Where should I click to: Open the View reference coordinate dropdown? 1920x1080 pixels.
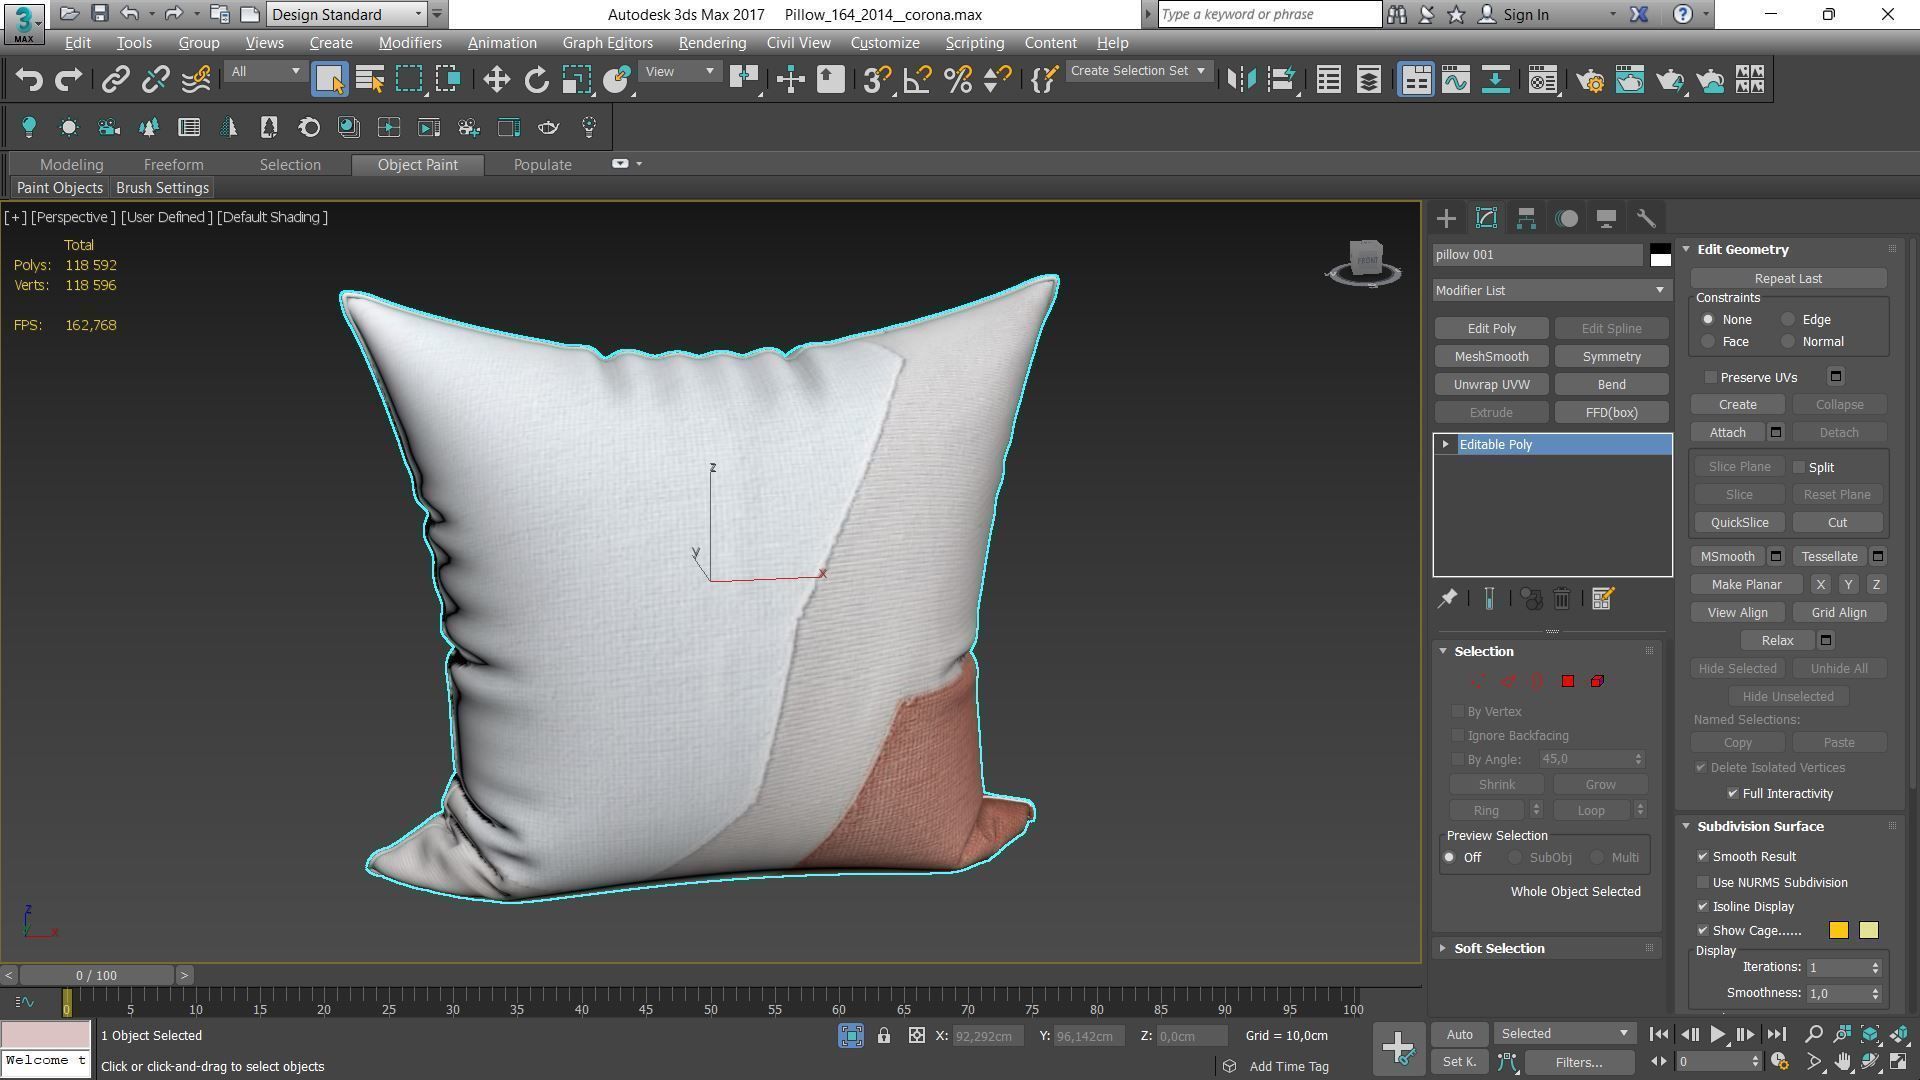coord(679,72)
